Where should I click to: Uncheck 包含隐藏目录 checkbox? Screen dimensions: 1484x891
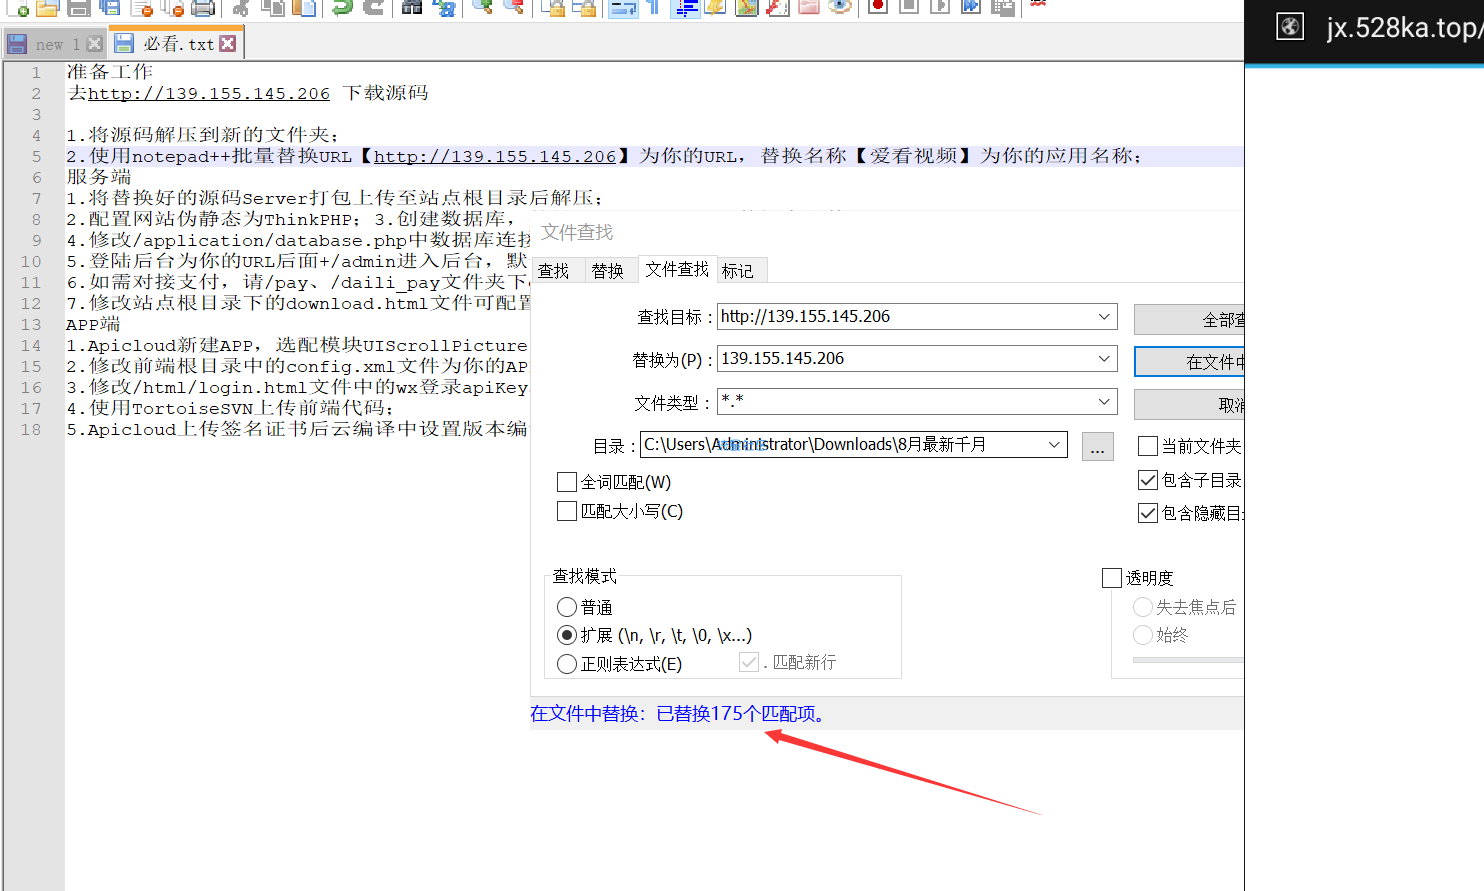pyautogui.click(x=1148, y=513)
